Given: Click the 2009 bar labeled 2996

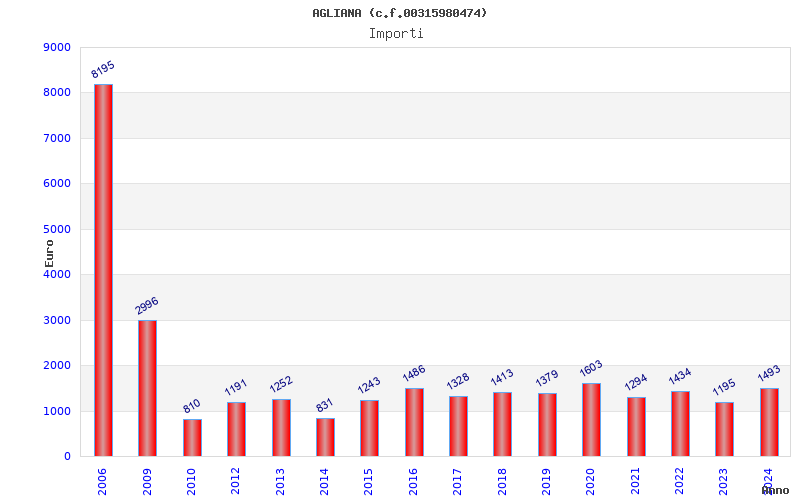Looking at the screenshot, I should pos(147,388).
